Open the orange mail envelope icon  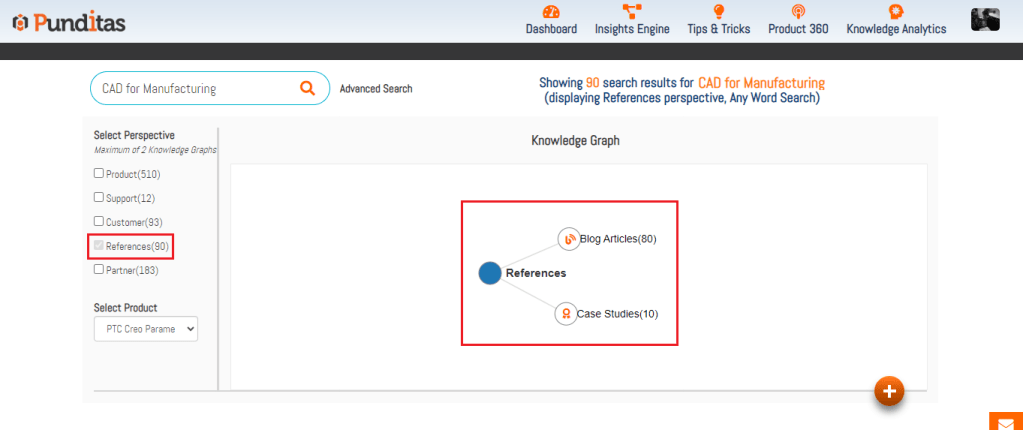1005,421
